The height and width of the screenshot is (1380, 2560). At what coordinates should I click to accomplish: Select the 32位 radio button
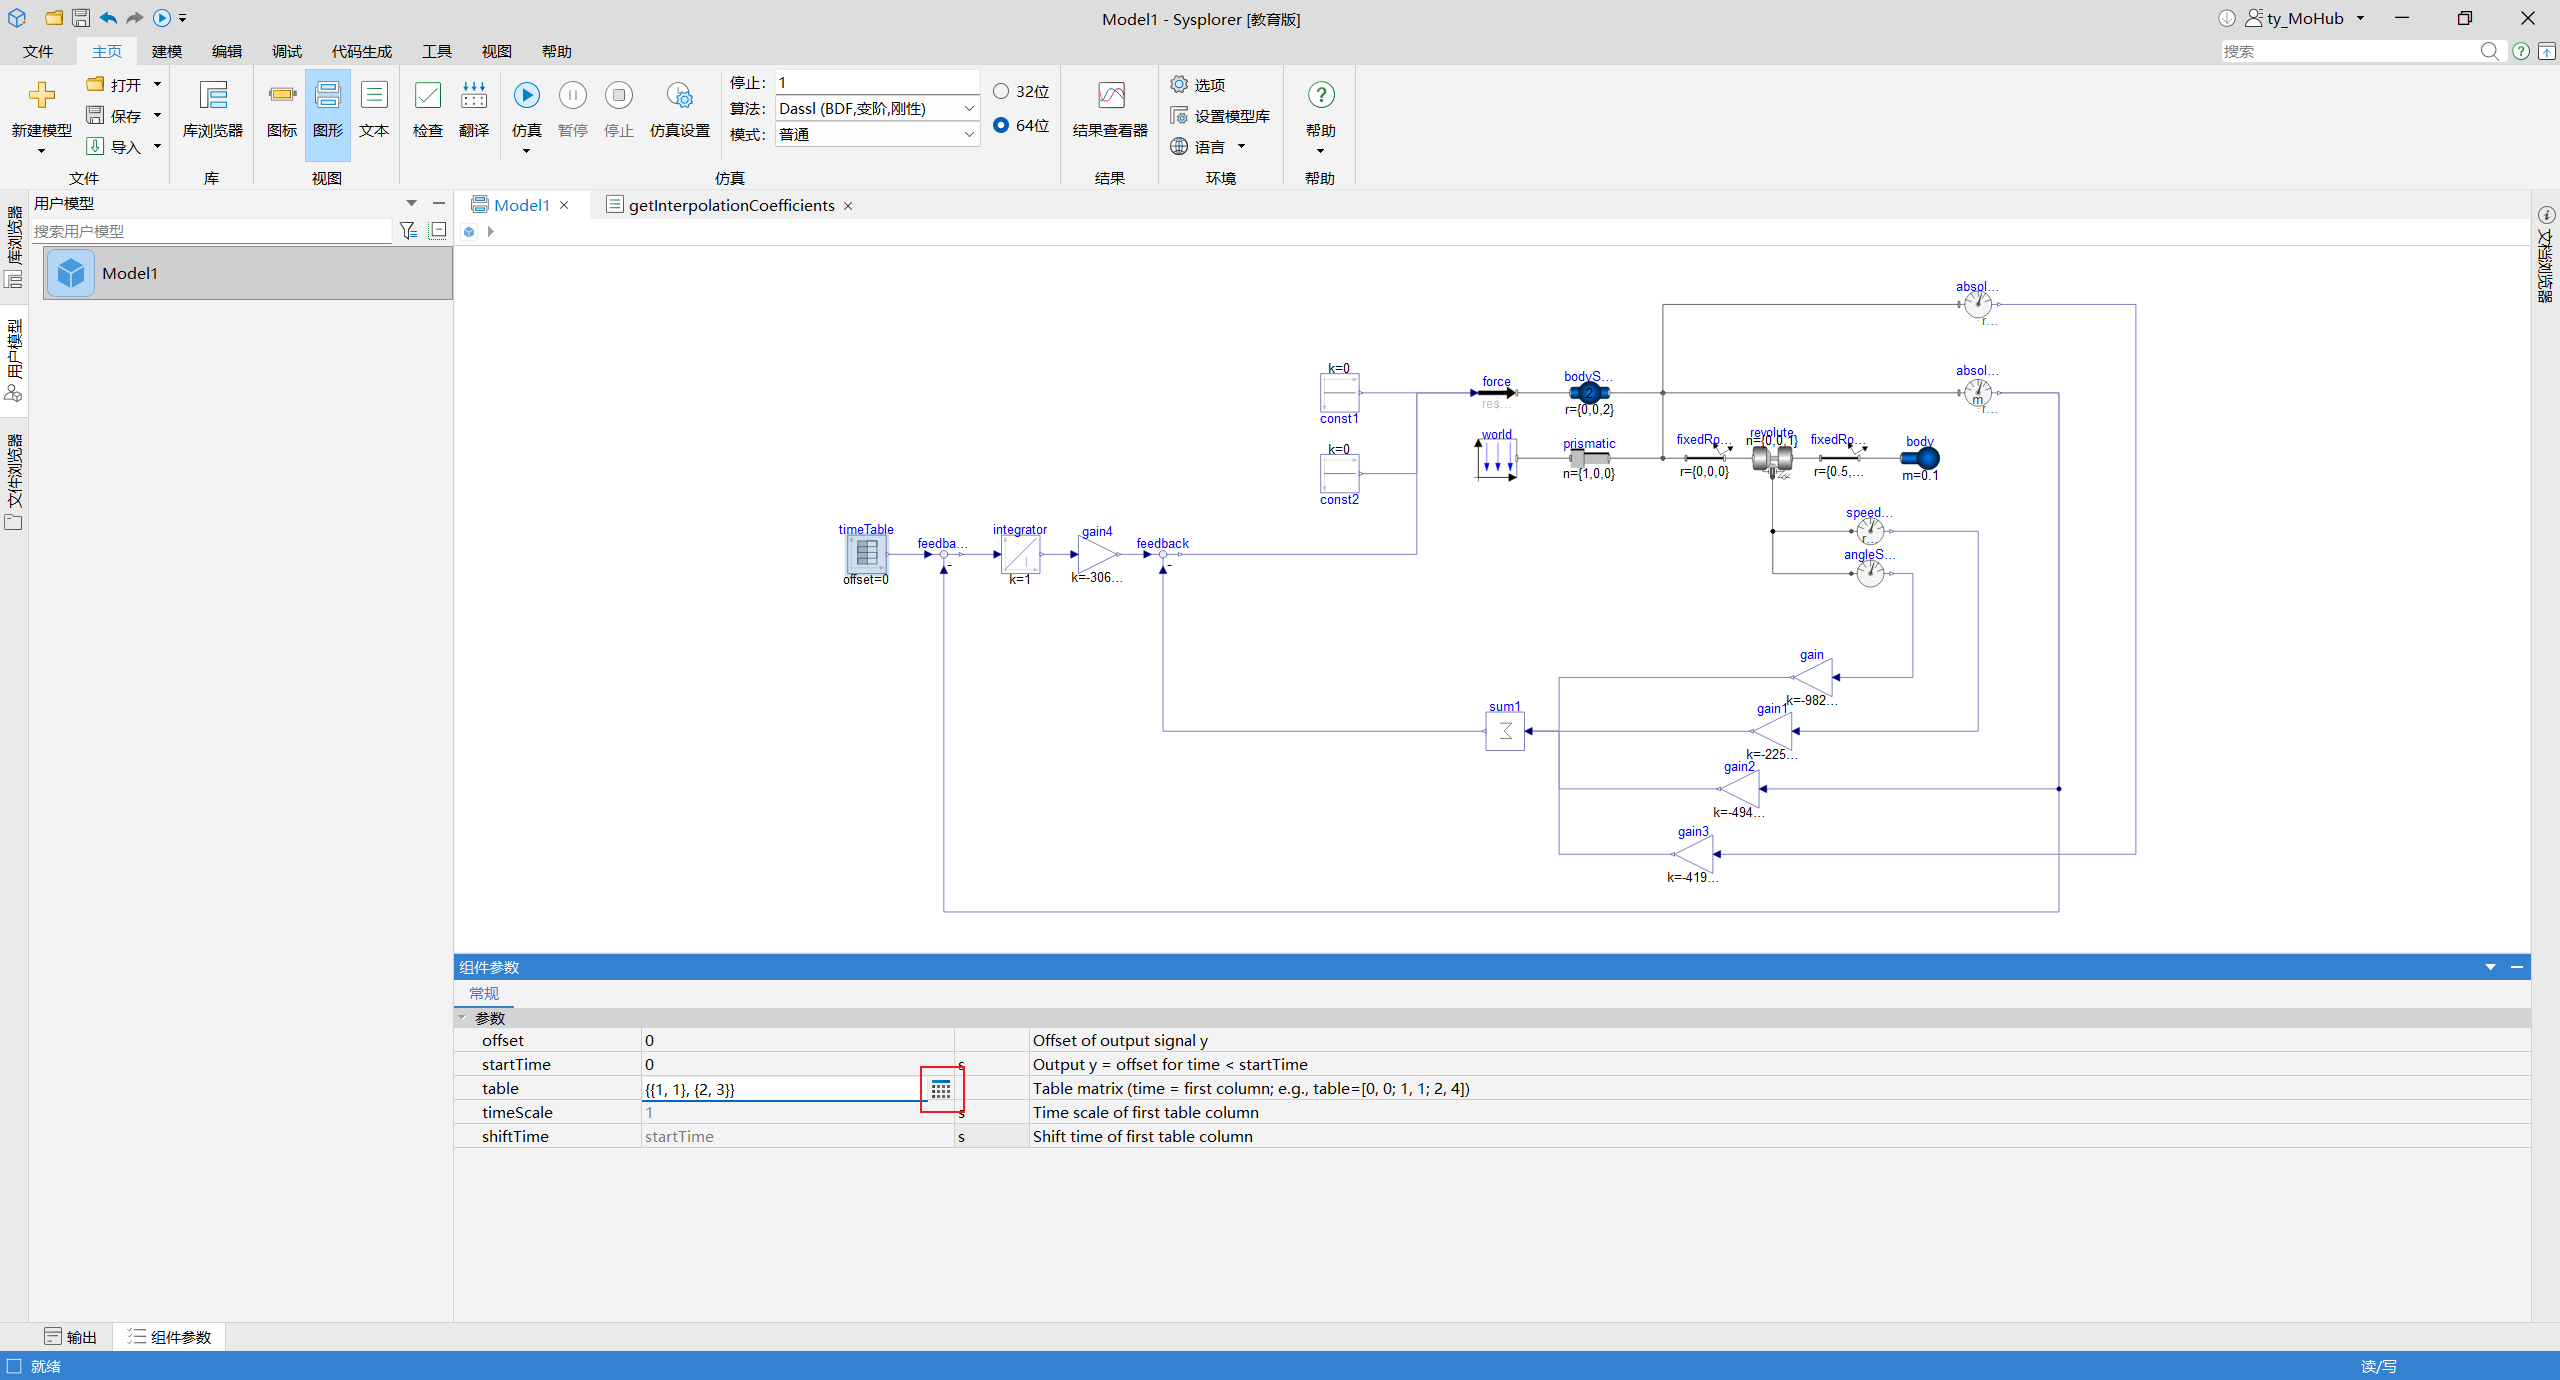(1001, 91)
